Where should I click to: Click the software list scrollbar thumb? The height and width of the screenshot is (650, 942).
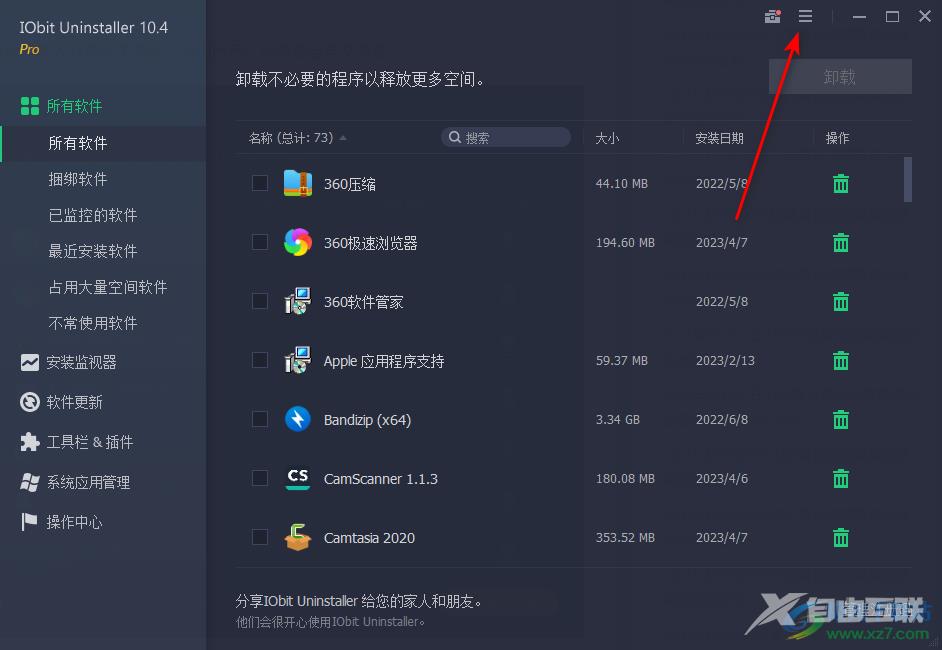(908, 180)
